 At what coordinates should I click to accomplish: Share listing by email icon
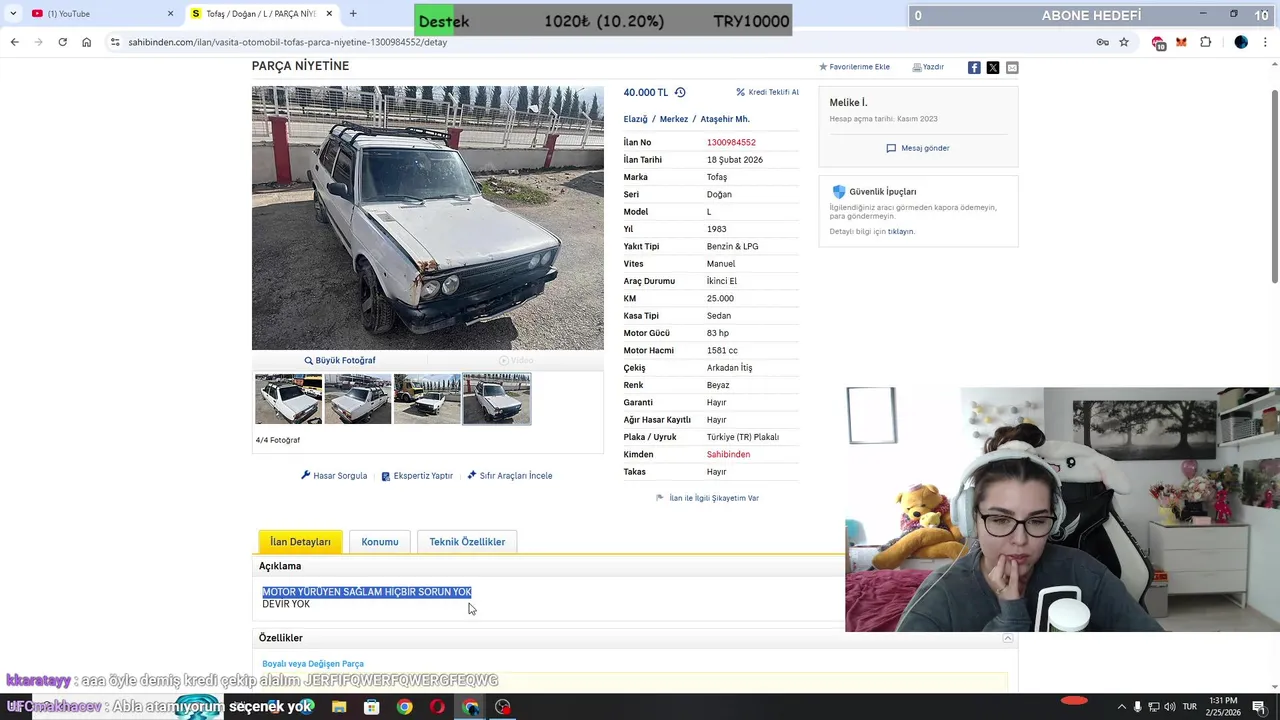point(1012,67)
